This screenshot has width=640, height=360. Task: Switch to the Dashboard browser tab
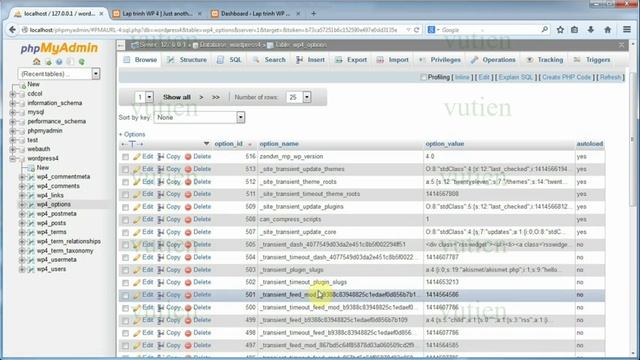256,13
